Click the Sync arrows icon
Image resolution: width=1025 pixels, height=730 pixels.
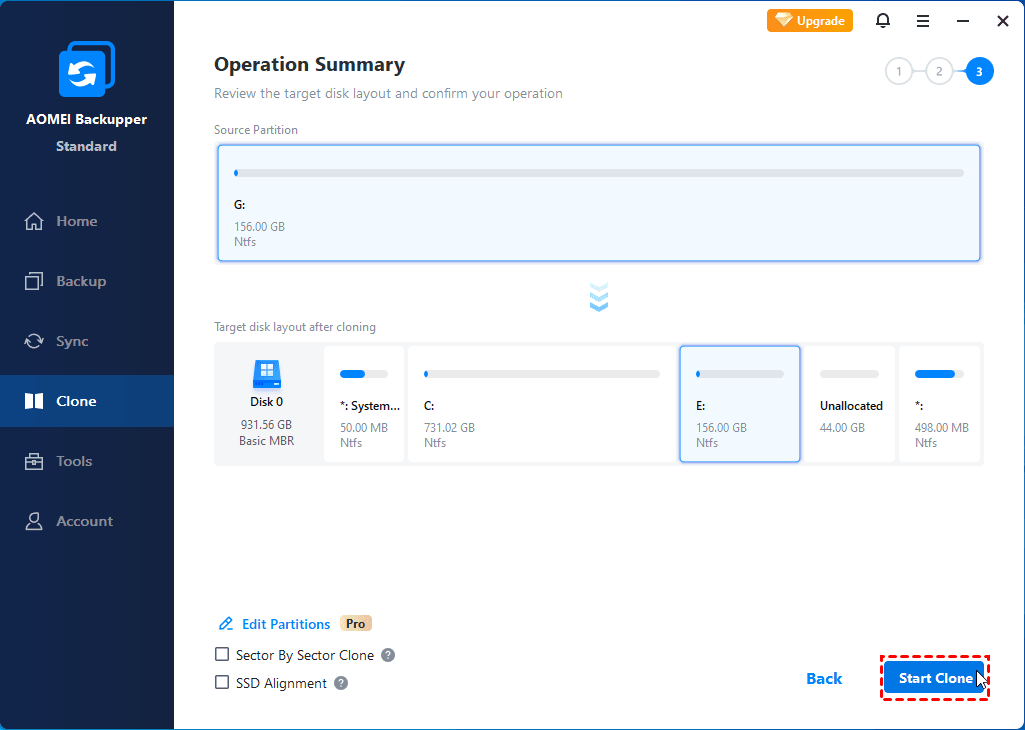(34, 341)
